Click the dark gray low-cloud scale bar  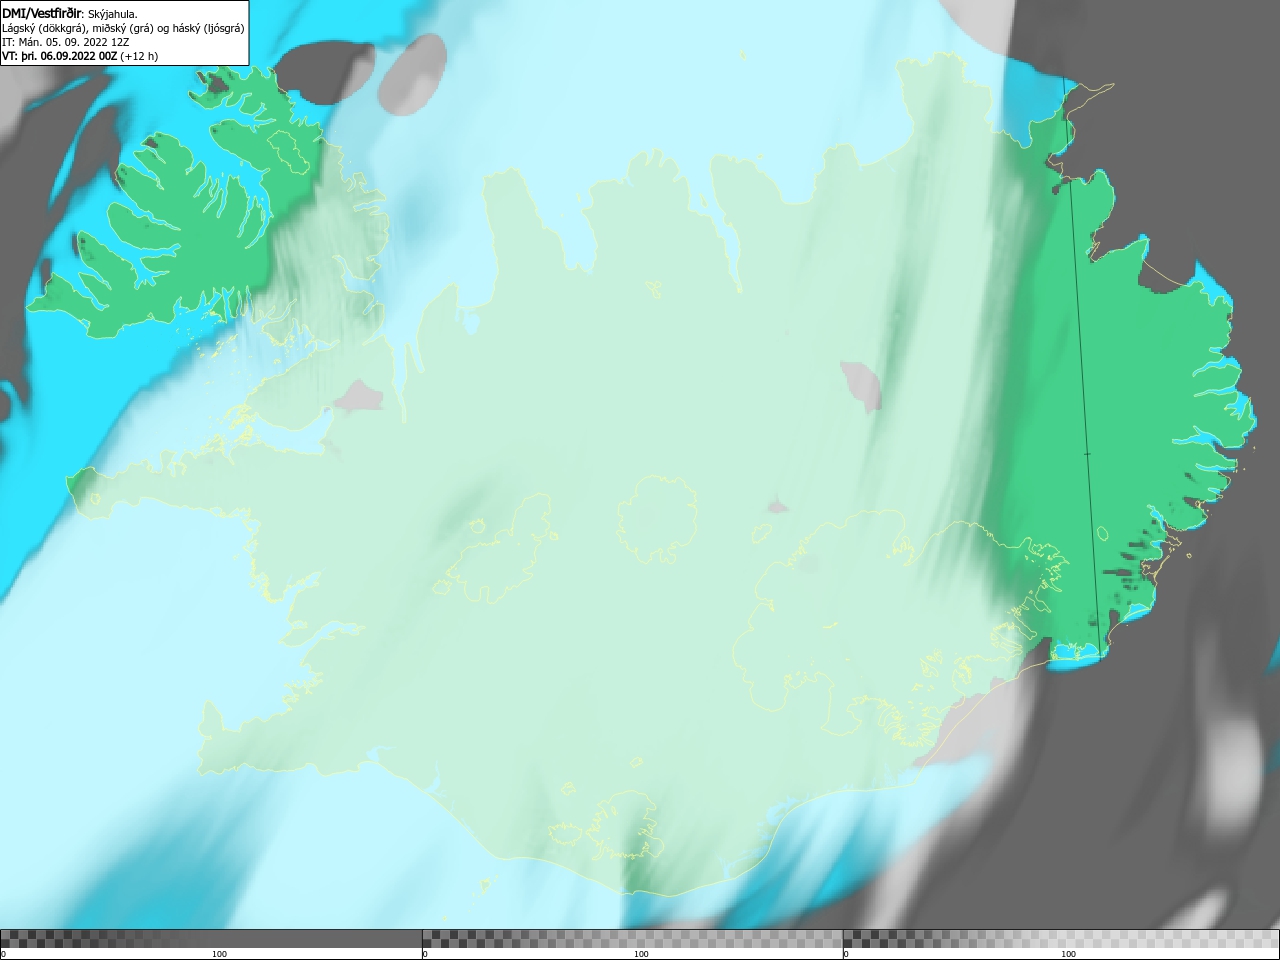(211, 938)
